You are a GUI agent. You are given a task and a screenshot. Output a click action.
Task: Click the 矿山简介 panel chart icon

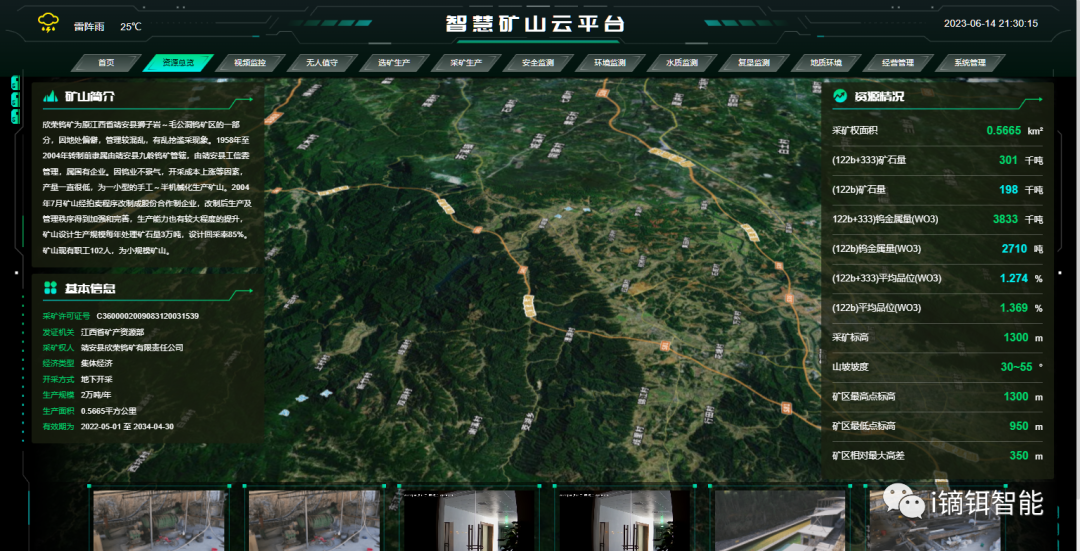[49, 97]
